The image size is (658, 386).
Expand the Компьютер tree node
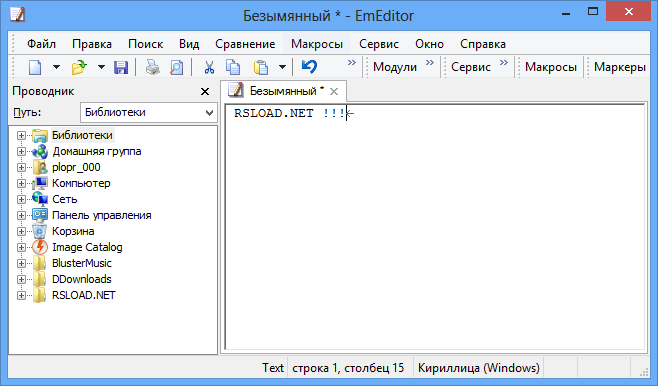pyautogui.click(x=21, y=183)
